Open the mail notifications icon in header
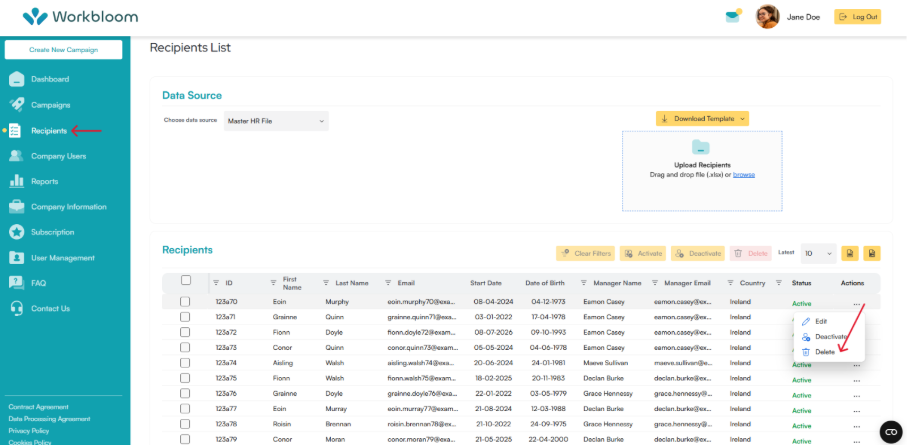Viewport: 907px width, 445px height. (734, 16)
